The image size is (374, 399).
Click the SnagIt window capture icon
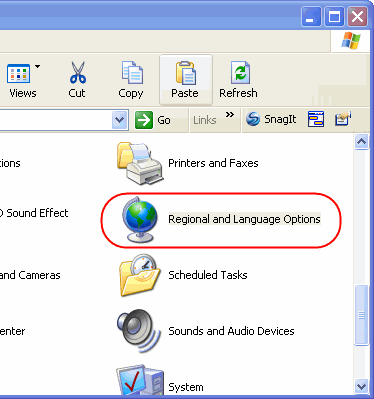tap(316, 119)
